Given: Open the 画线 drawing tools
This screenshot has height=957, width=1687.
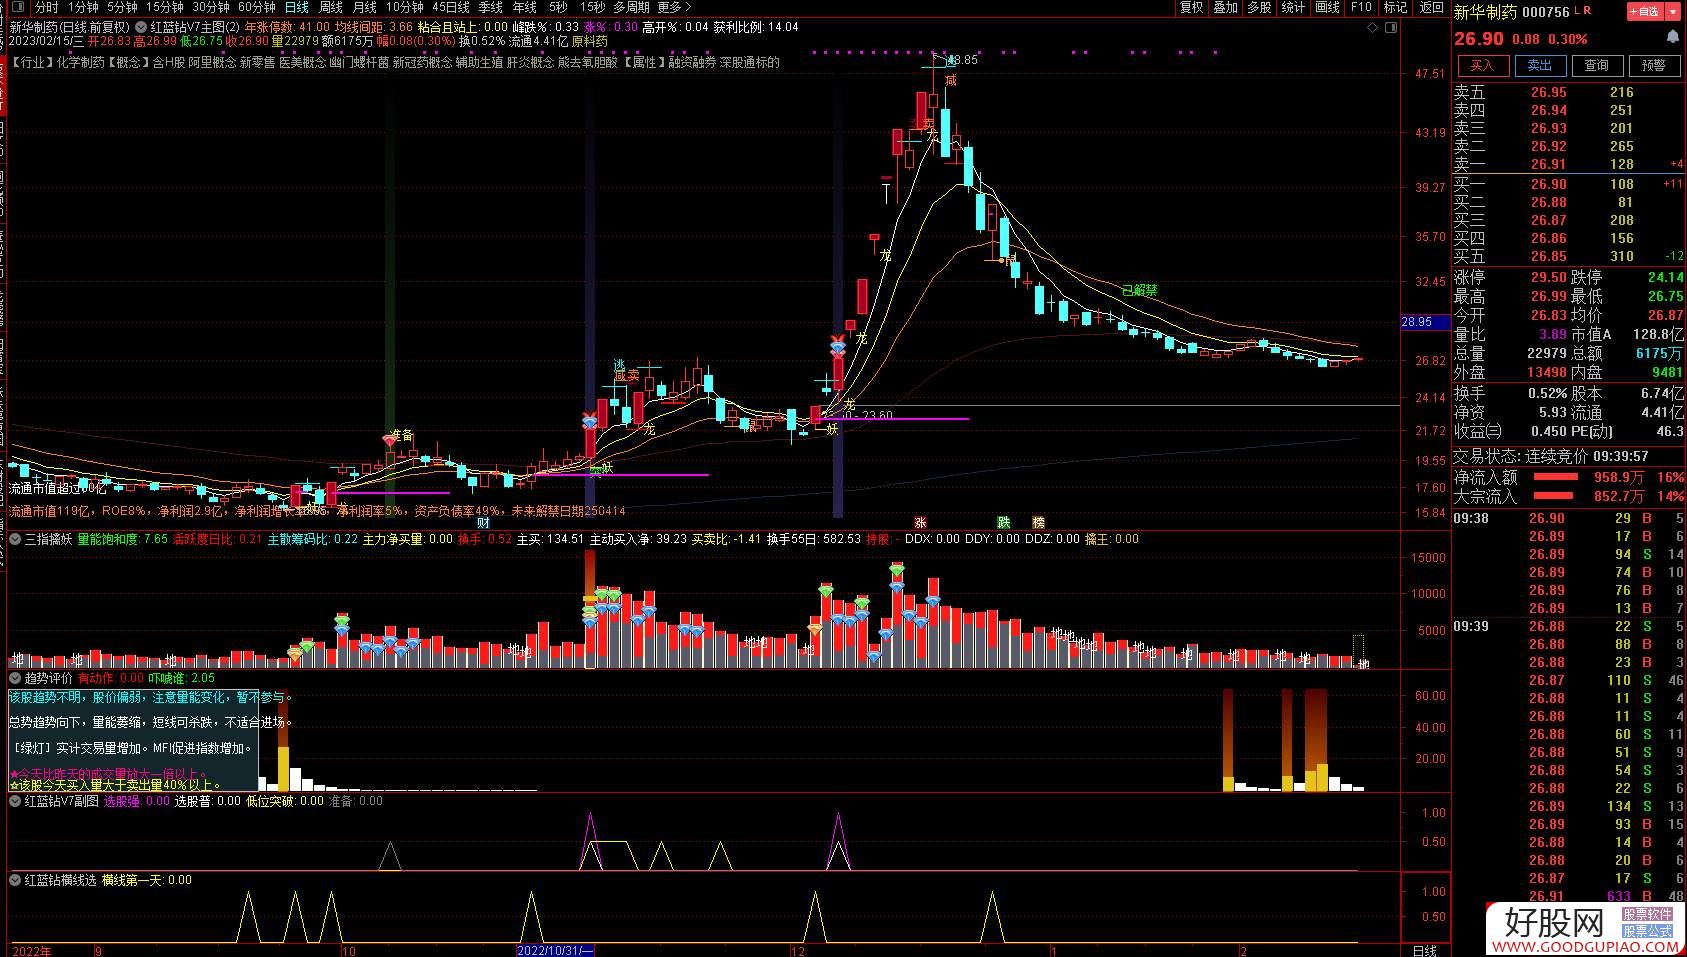Looking at the screenshot, I should pyautogui.click(x=1327, y=7).
